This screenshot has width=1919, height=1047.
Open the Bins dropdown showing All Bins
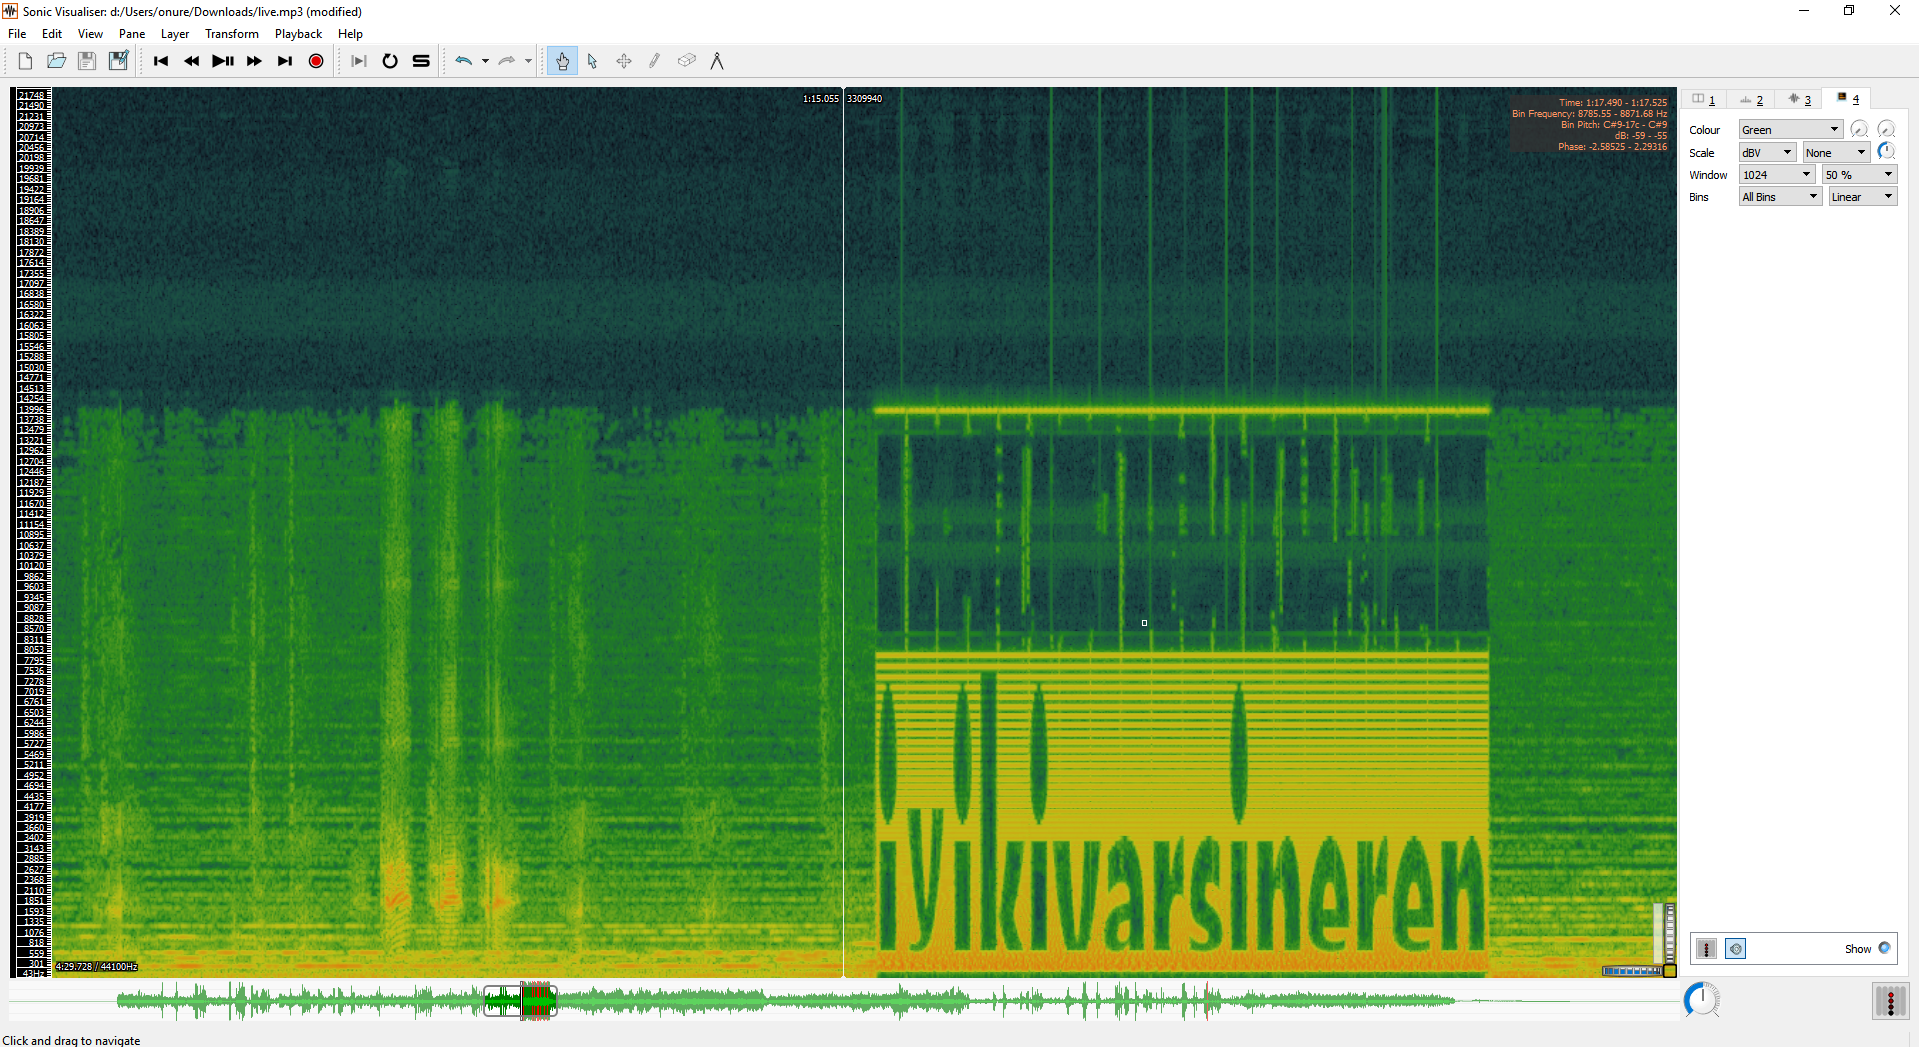(1780, 197)
